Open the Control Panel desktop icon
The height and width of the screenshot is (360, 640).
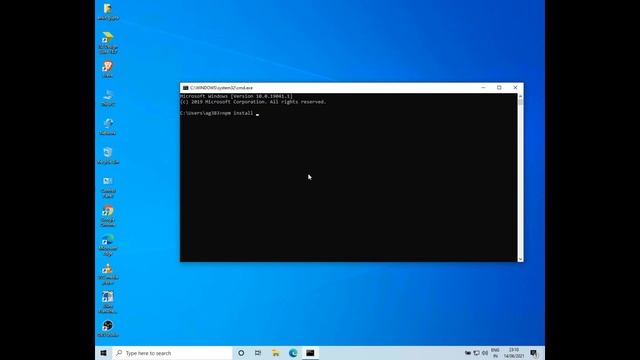click(108, 187)
